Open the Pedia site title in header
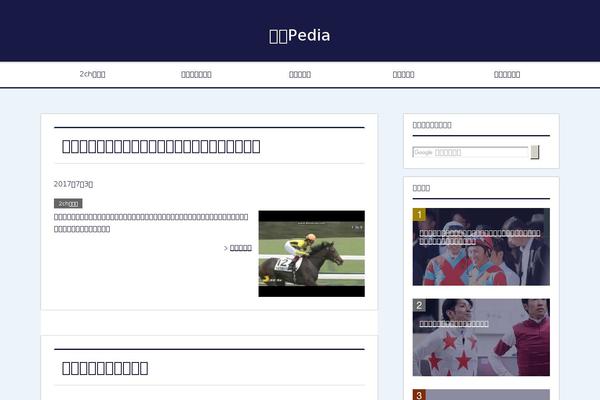The image size is (600, 400). (300, 36)
